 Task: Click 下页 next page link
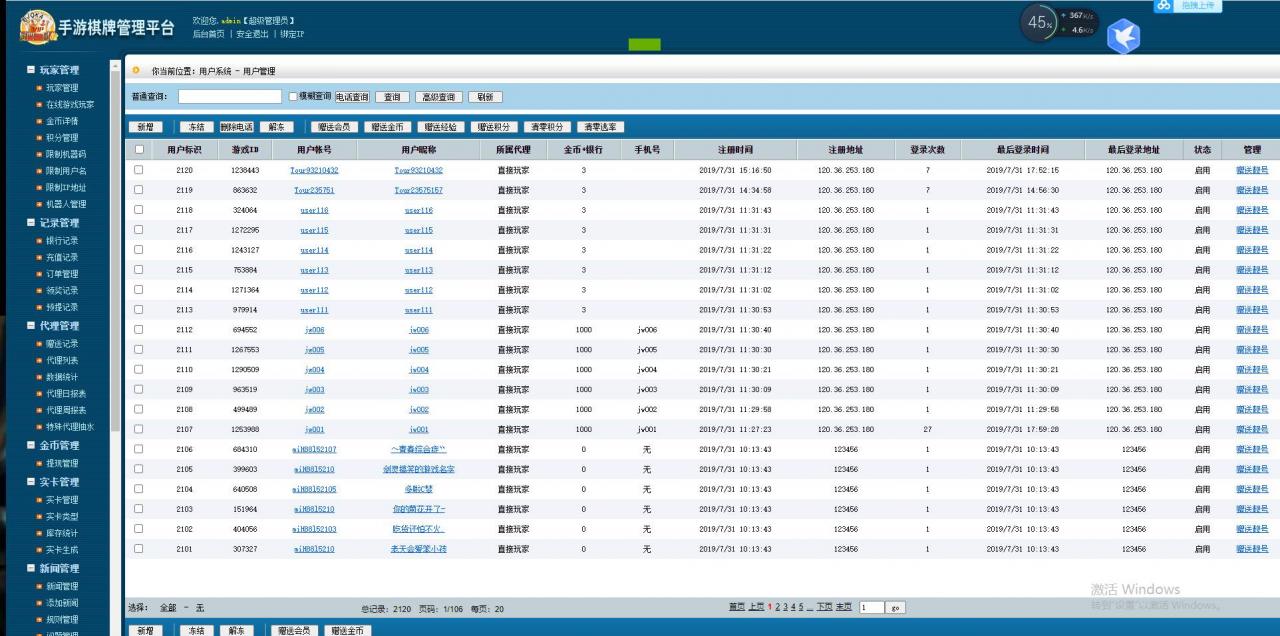pyautogui.click(x=825, y=607)
